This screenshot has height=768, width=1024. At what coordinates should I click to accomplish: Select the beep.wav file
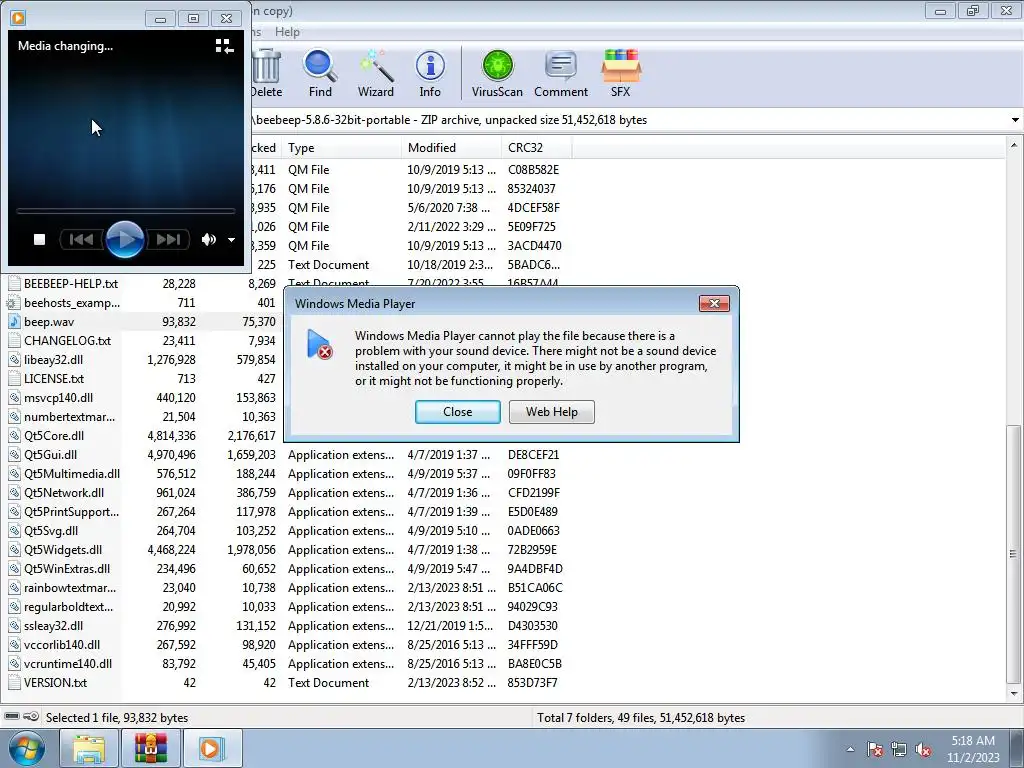tap(49, 322)
